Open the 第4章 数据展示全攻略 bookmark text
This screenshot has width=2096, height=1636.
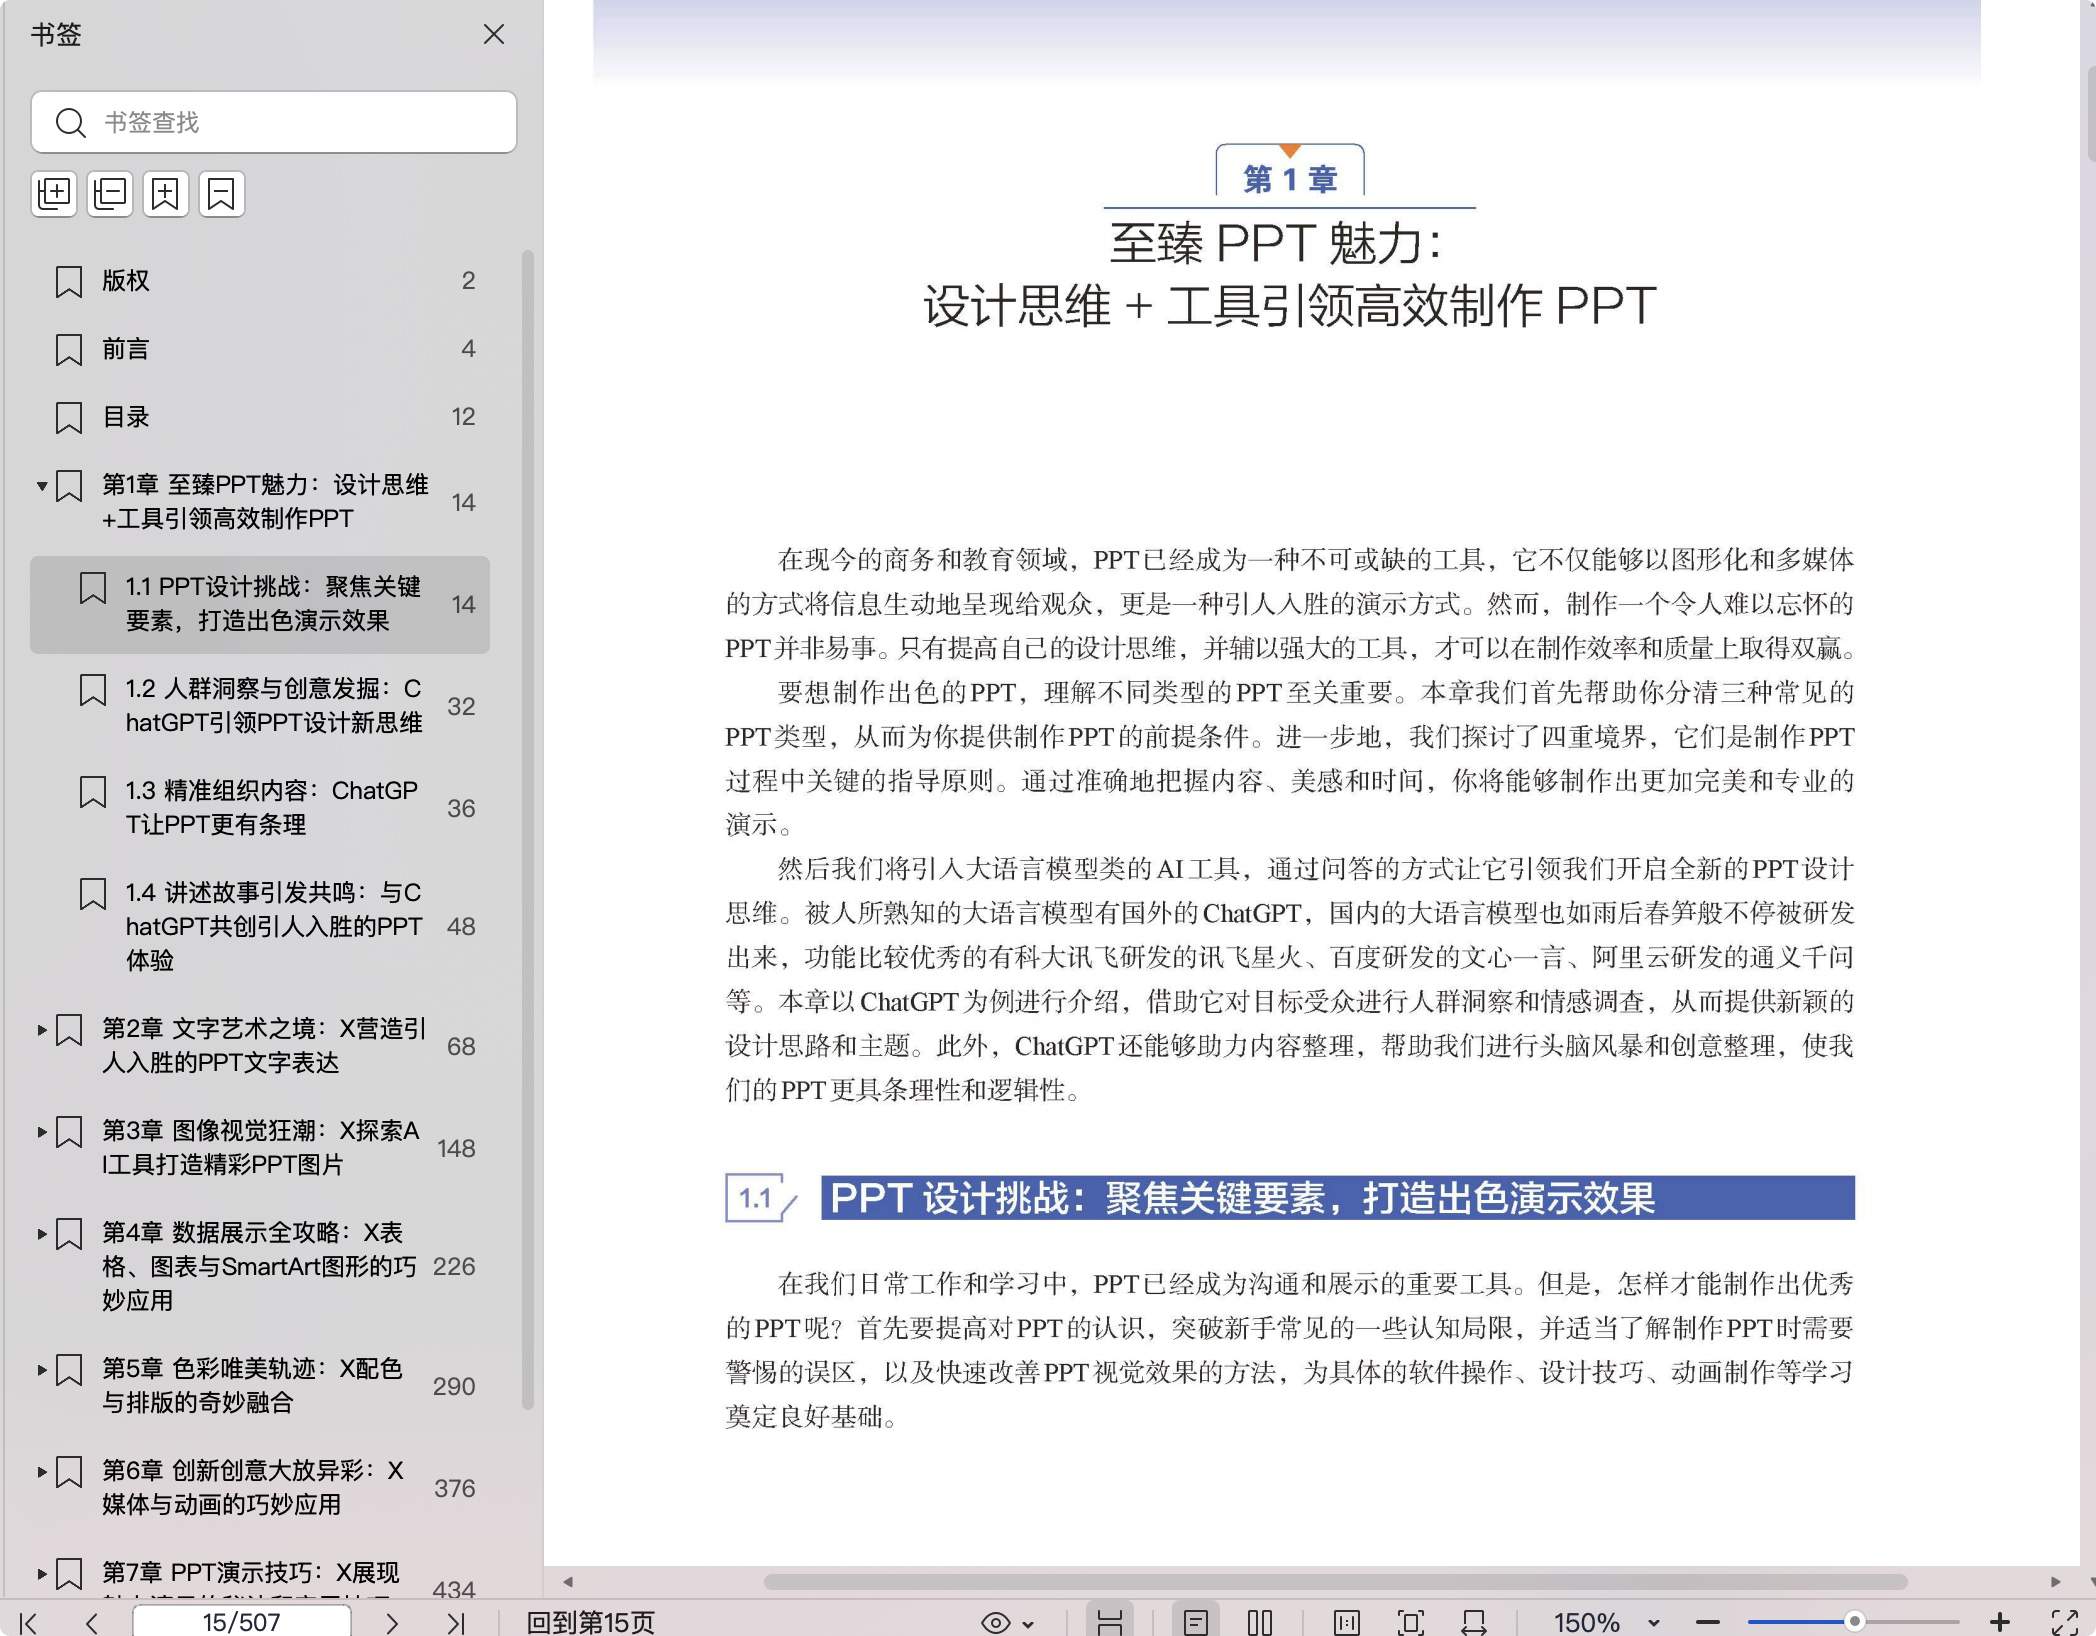click(259, 1266)
